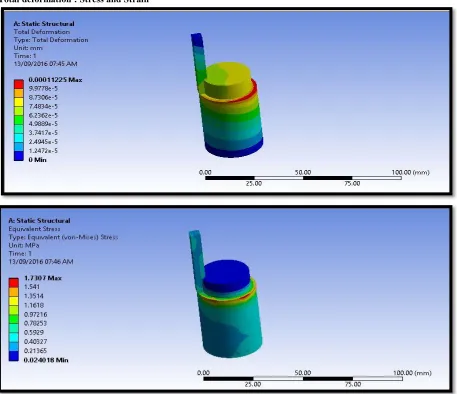This screenshot has width=457, height=394.
Task: Click the 'A: Static Structural' heading in top viewport
Action: click(x=44, y=24)
